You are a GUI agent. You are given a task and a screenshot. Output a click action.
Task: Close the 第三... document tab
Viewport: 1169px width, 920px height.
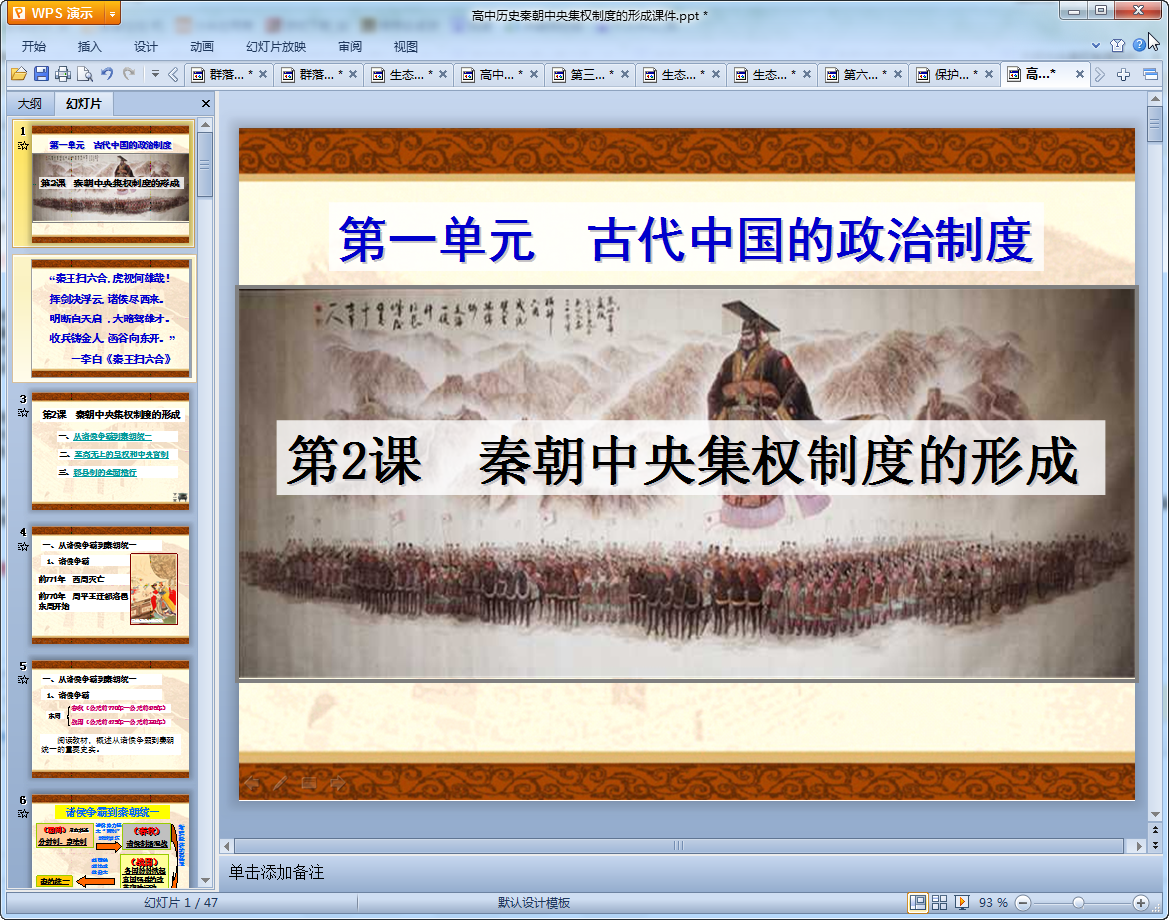coord(625,74)
